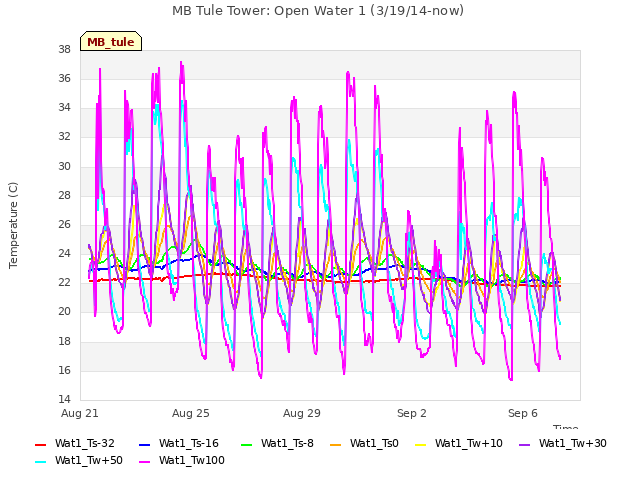The image size is (640, 480).
Task: Click the Temperature (C) axis label
Action: [13, 225]
